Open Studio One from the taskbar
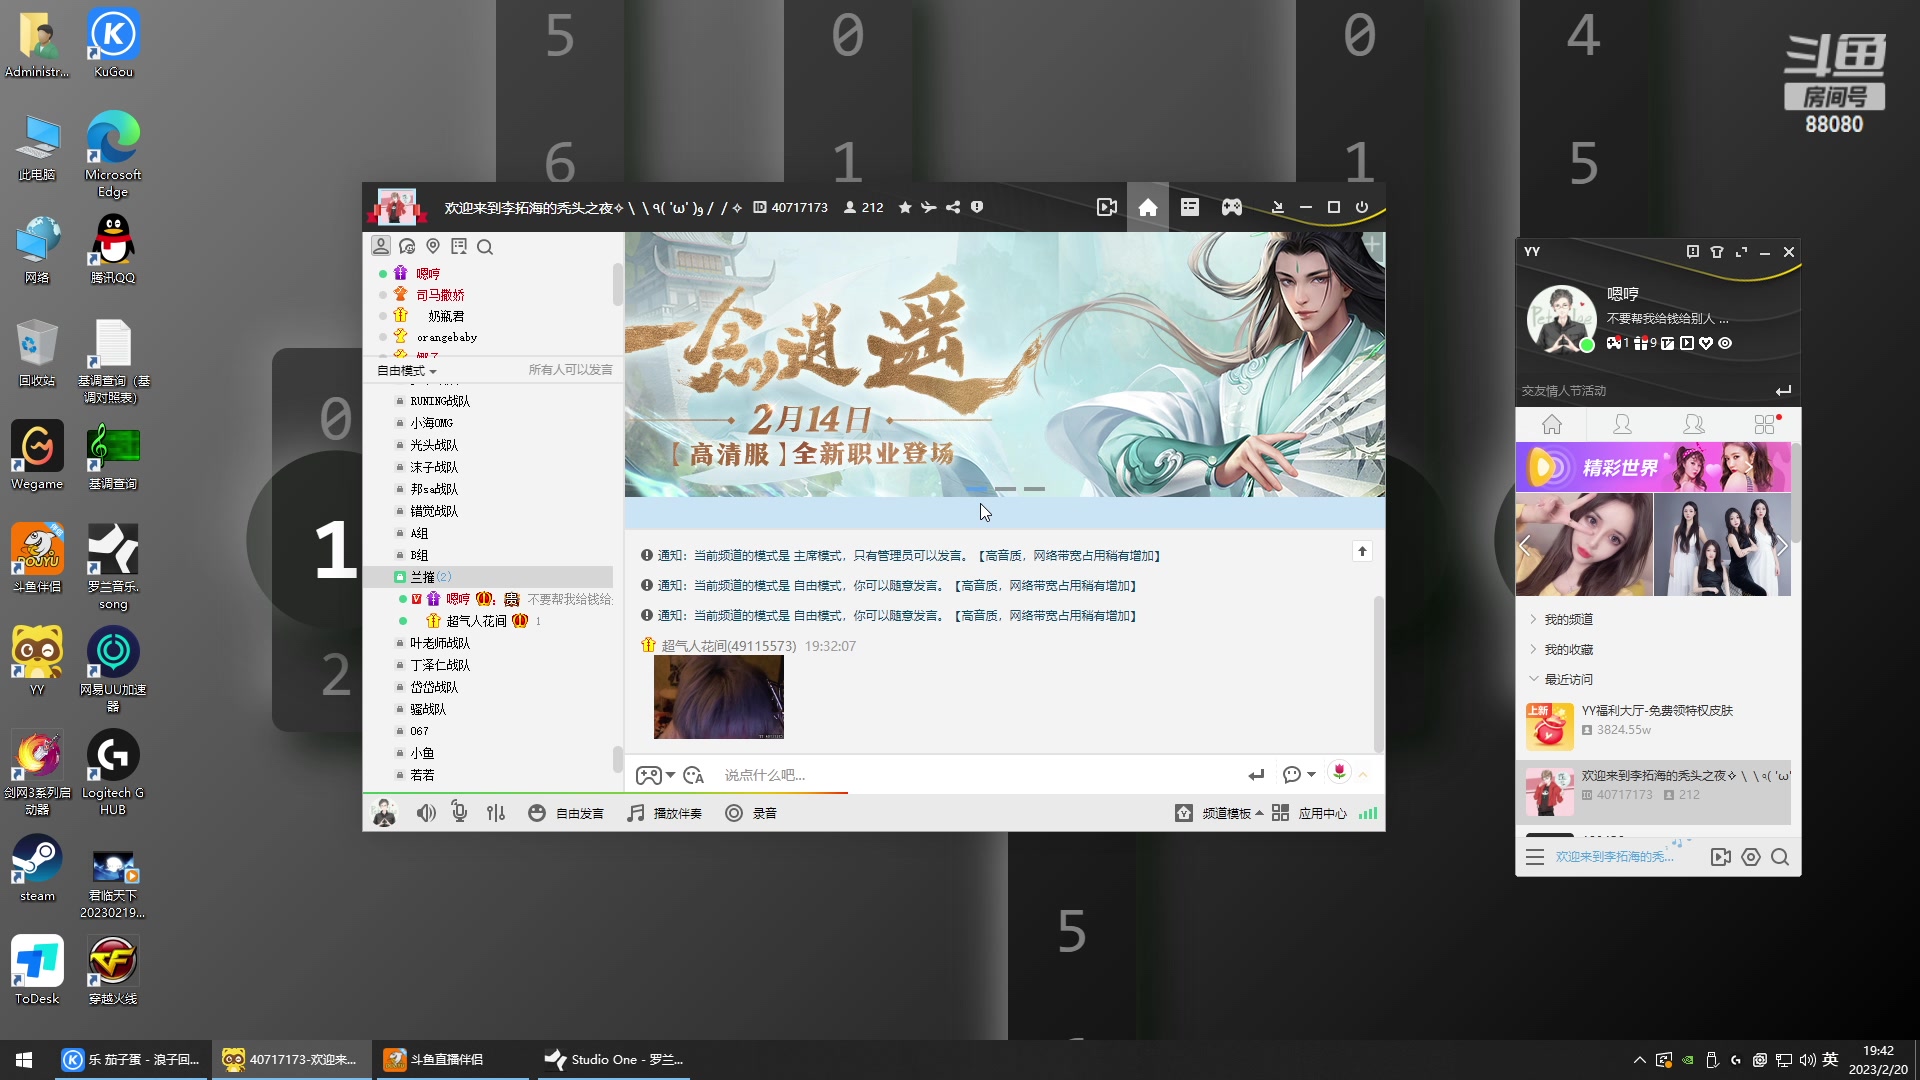The image size is (1920, 1080). [x=612, y=1059]
